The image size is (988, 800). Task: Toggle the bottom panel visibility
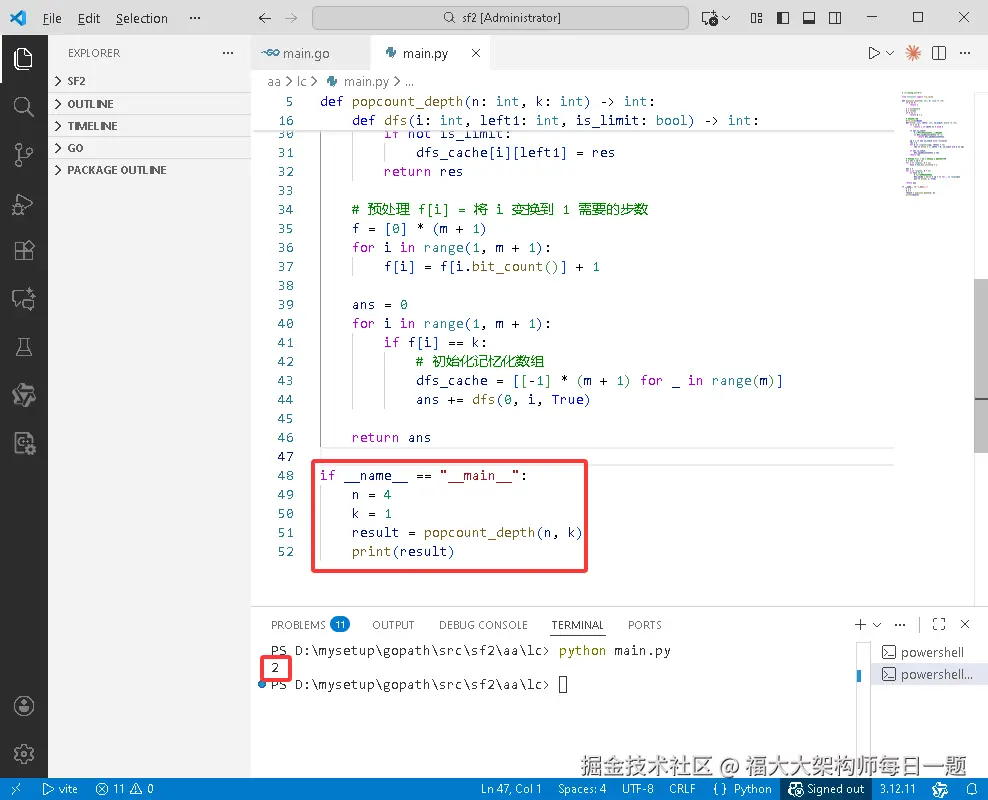click(808, 18)
